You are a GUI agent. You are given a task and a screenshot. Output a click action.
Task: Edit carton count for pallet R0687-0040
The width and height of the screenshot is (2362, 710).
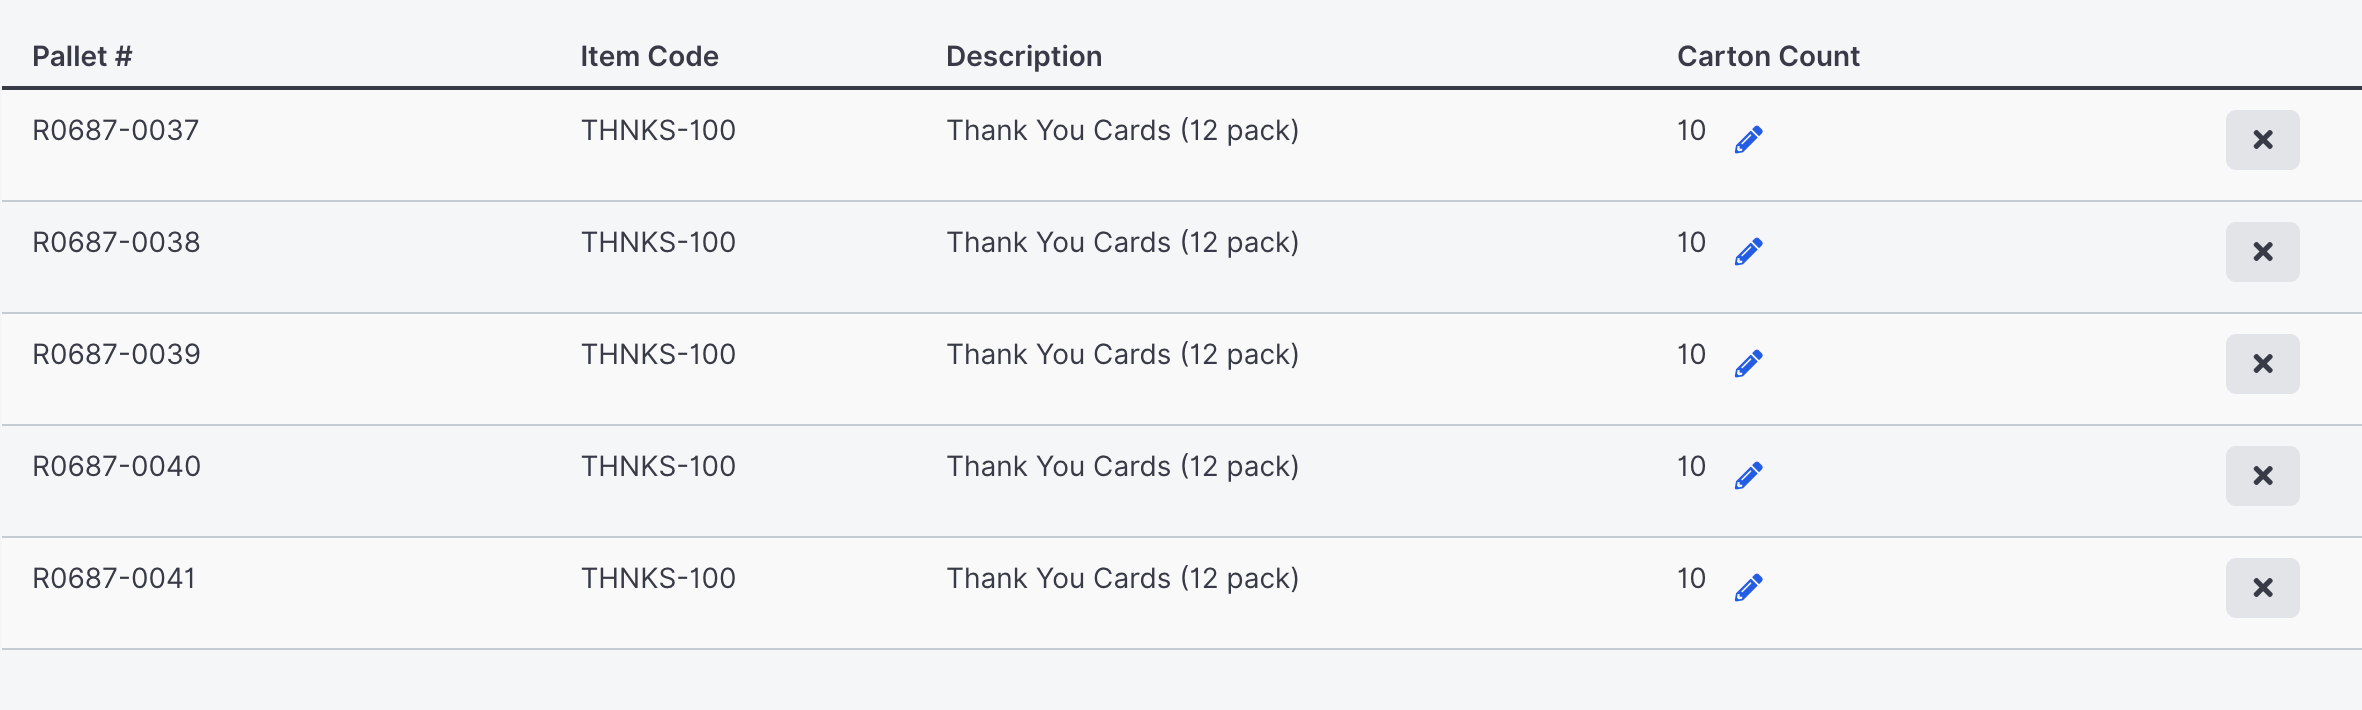1748,476
